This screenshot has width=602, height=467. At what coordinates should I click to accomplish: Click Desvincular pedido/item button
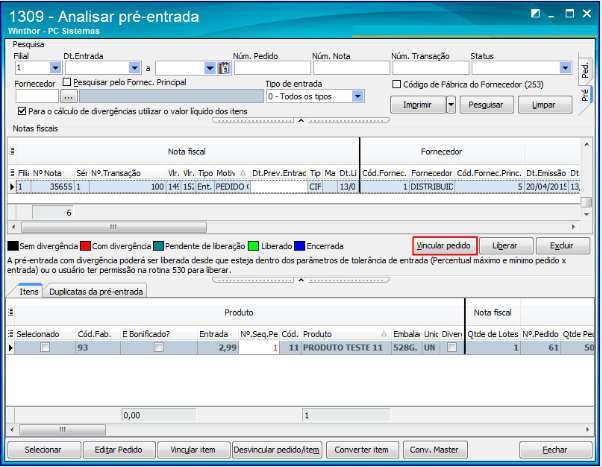click(x=277, y=450)
